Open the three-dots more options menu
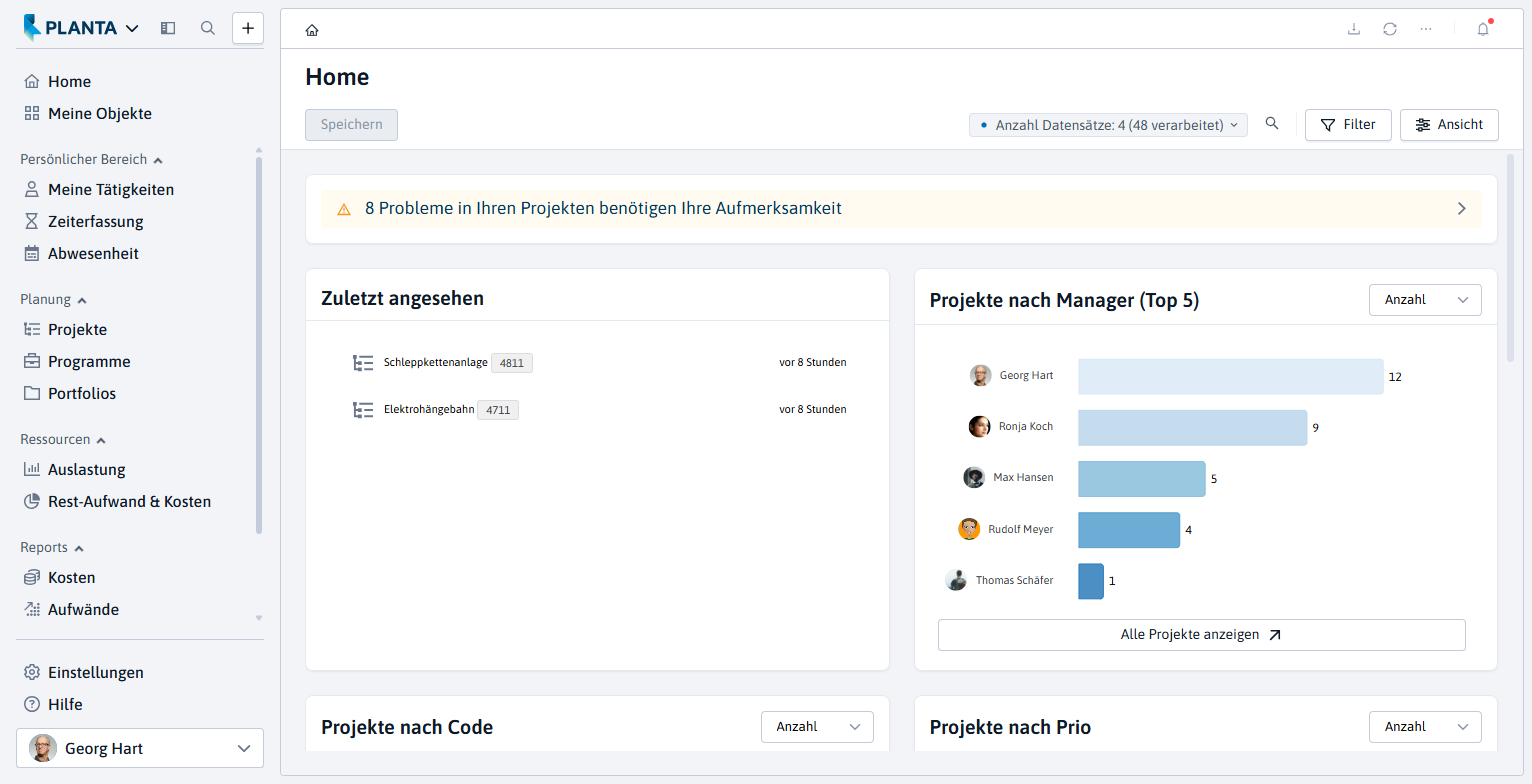 pos(1426,29)
